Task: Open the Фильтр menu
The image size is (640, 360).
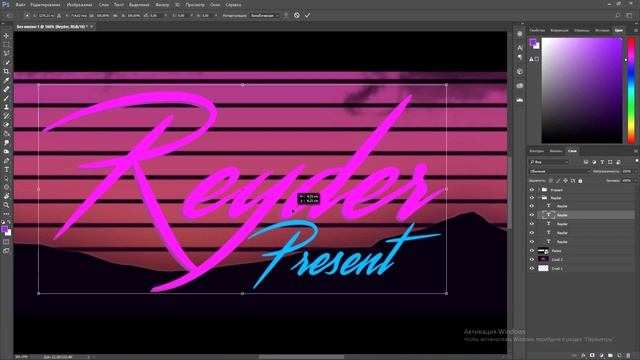Action: [162, 5]
